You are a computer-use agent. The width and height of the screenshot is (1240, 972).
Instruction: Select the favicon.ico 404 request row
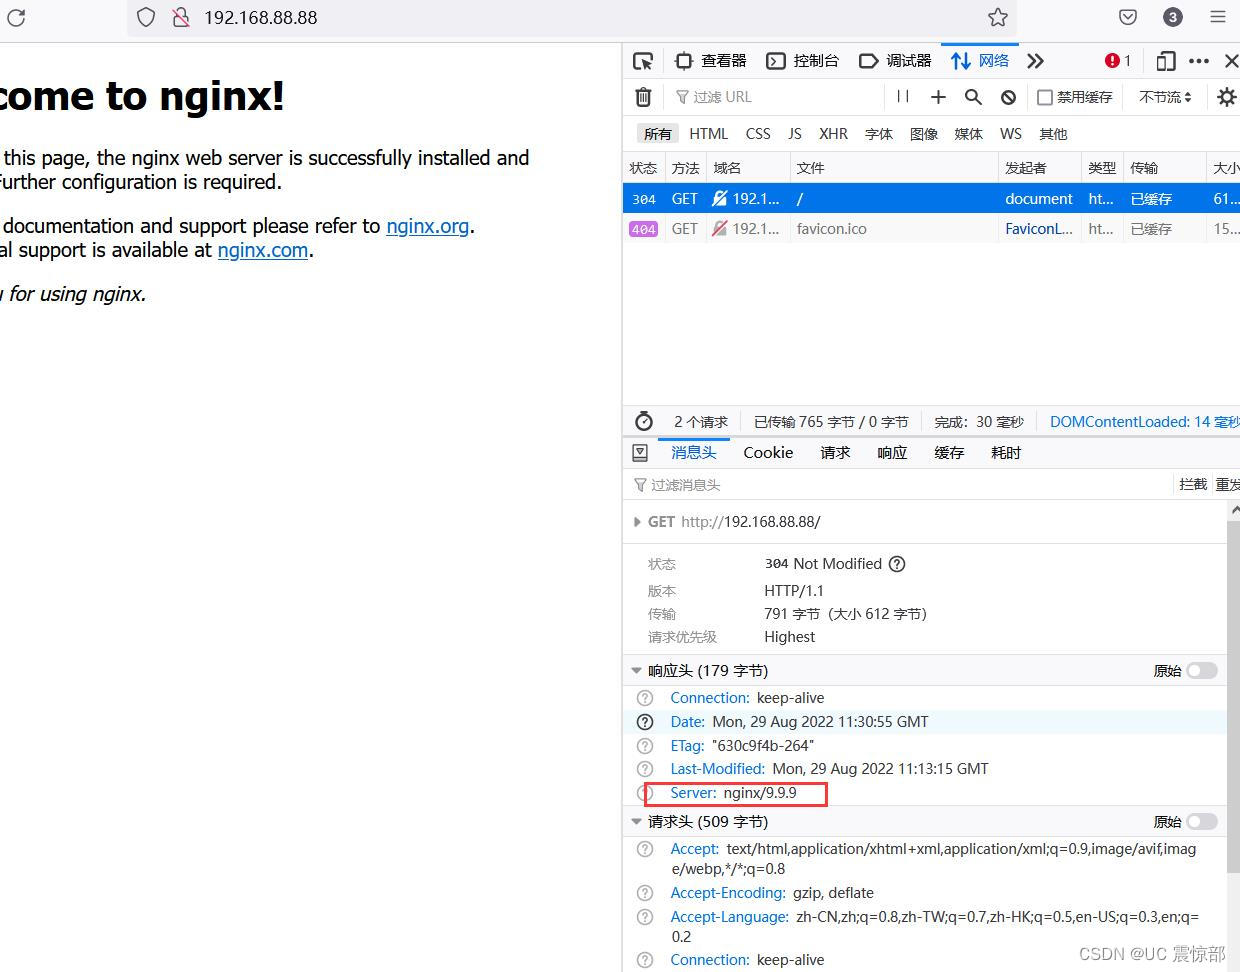pos(931,229)
